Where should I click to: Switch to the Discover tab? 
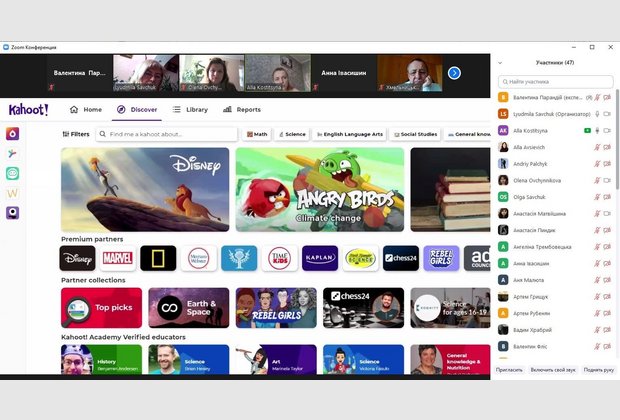(x=137, y=110)
